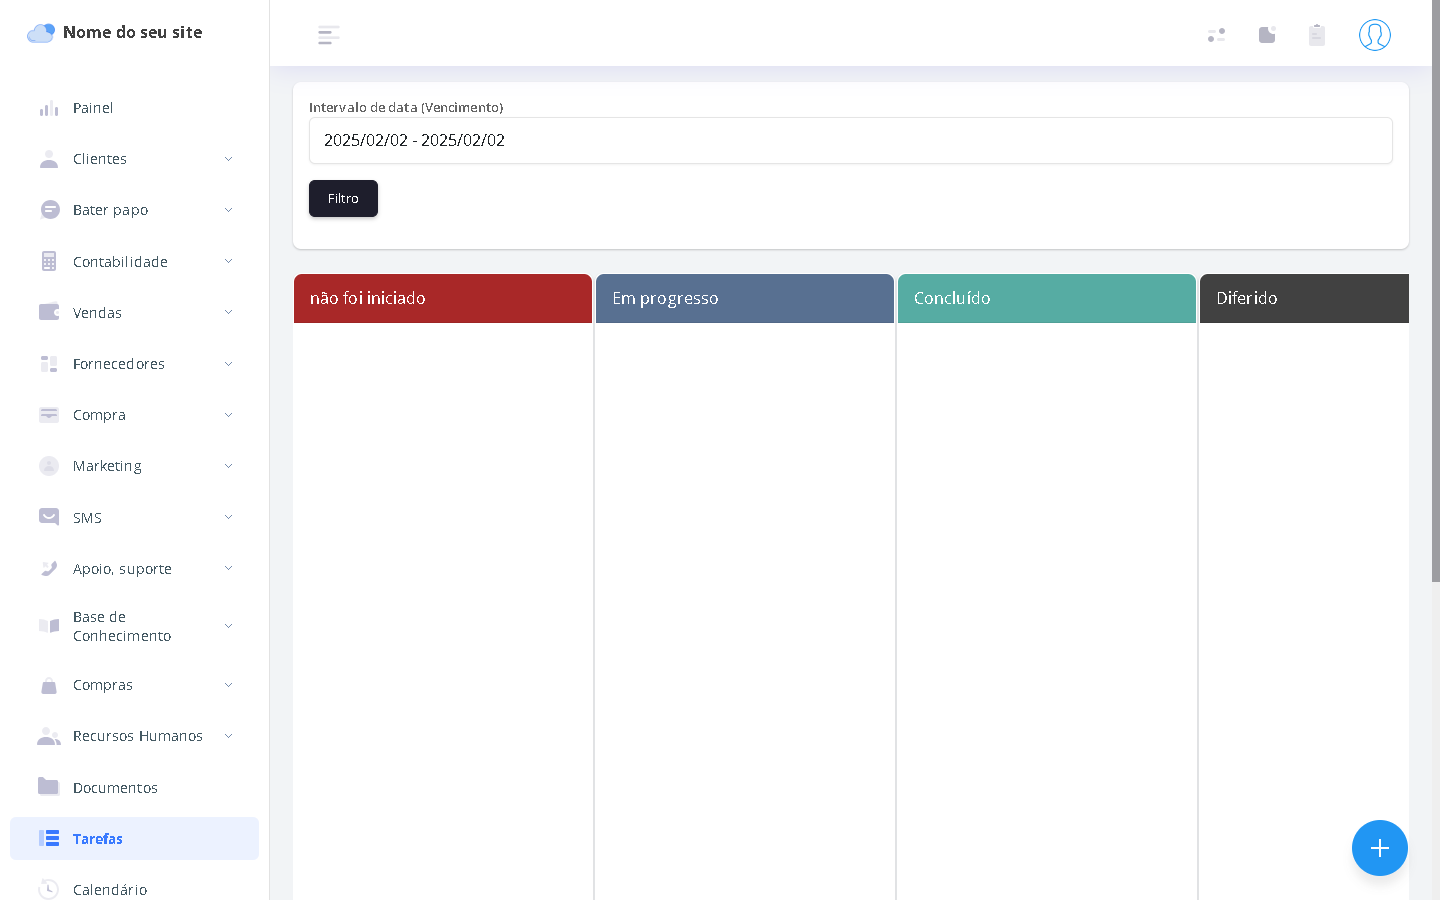Viewport: 1440px width, 900px height.
Task: Open Calendário from the sidebar
Action: (109, 889)
